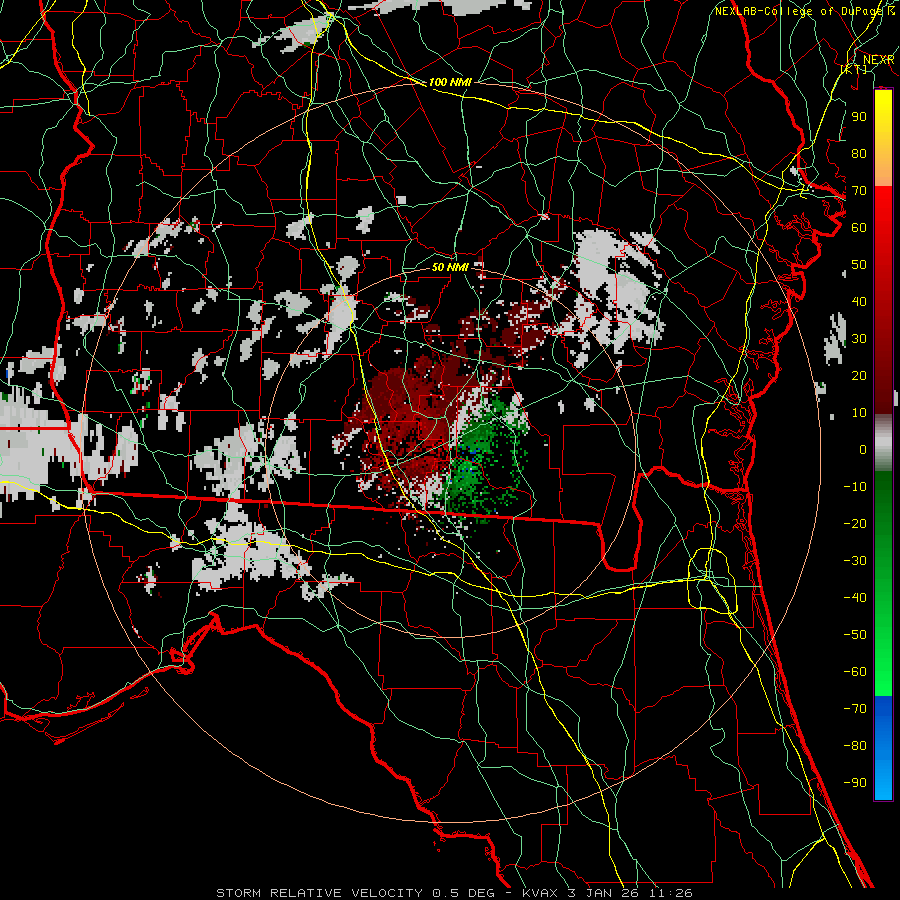Image resolution: width=900 pixels, height=900 pixels.
Task: Click the '-50' label on the velocity scale
Action: 855,634
